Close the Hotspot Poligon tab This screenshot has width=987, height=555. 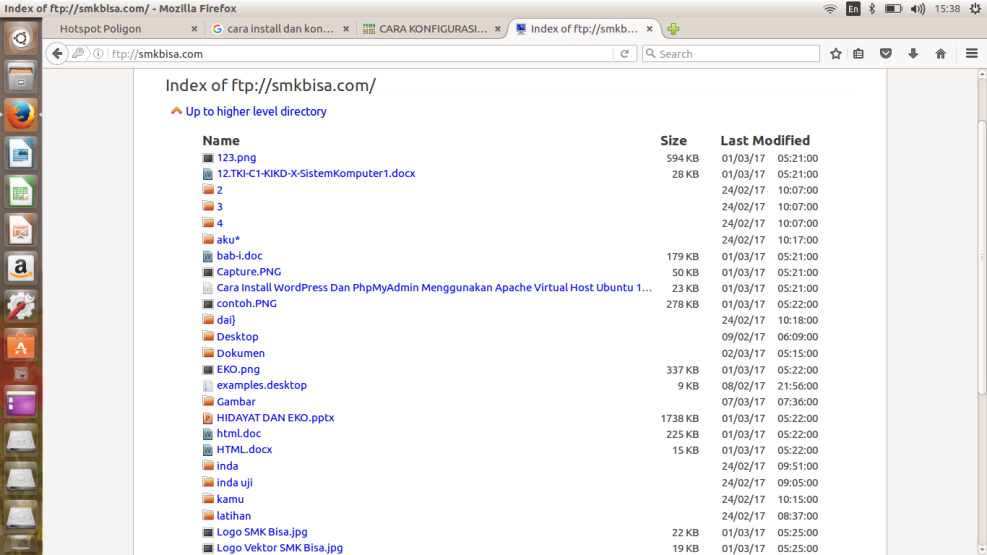pyautogui.click(x=194, y=29)
